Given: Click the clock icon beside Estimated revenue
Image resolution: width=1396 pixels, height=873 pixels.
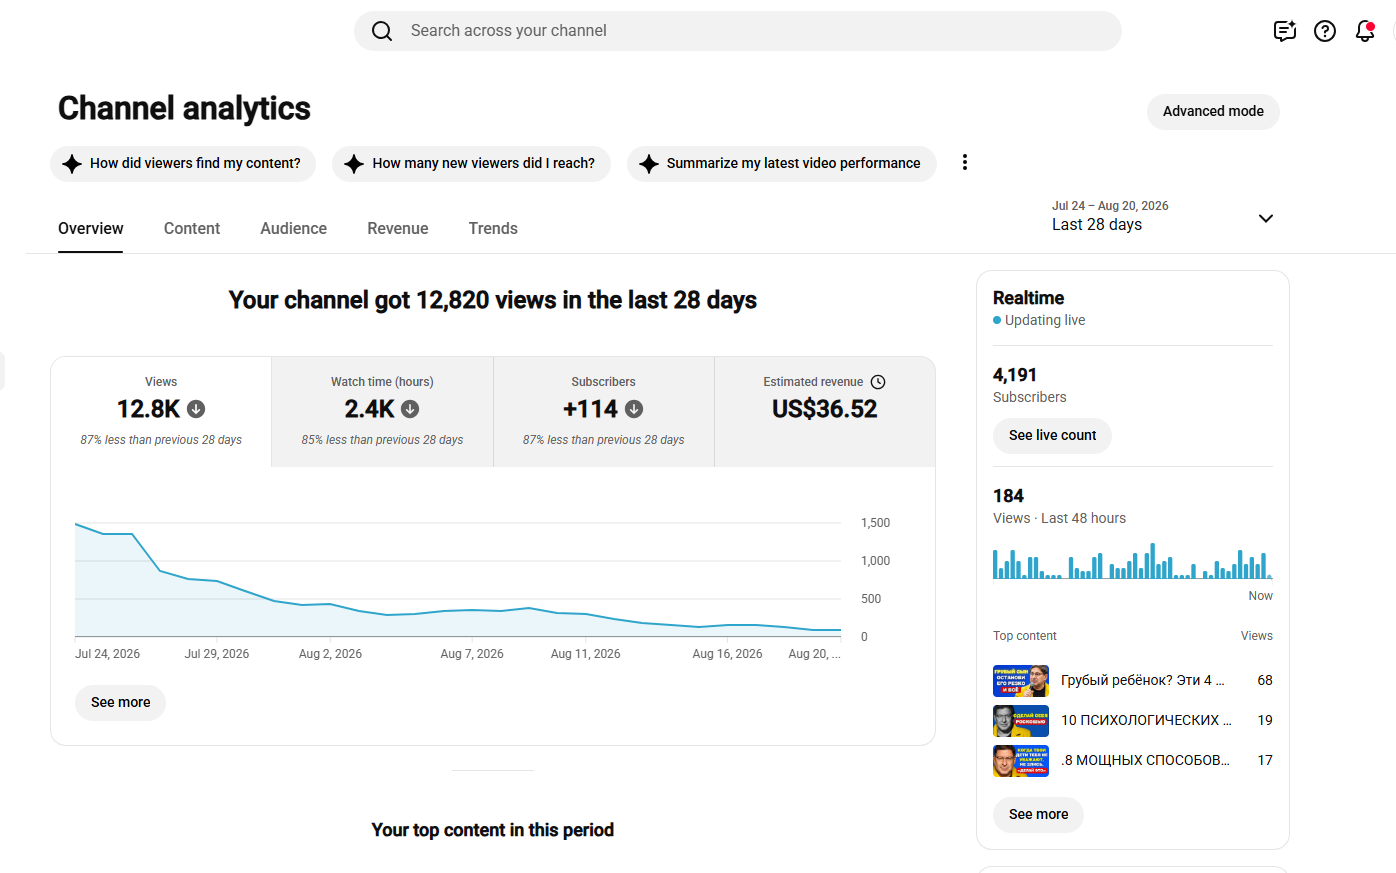Looking at the screenshot, I should 878,382.
